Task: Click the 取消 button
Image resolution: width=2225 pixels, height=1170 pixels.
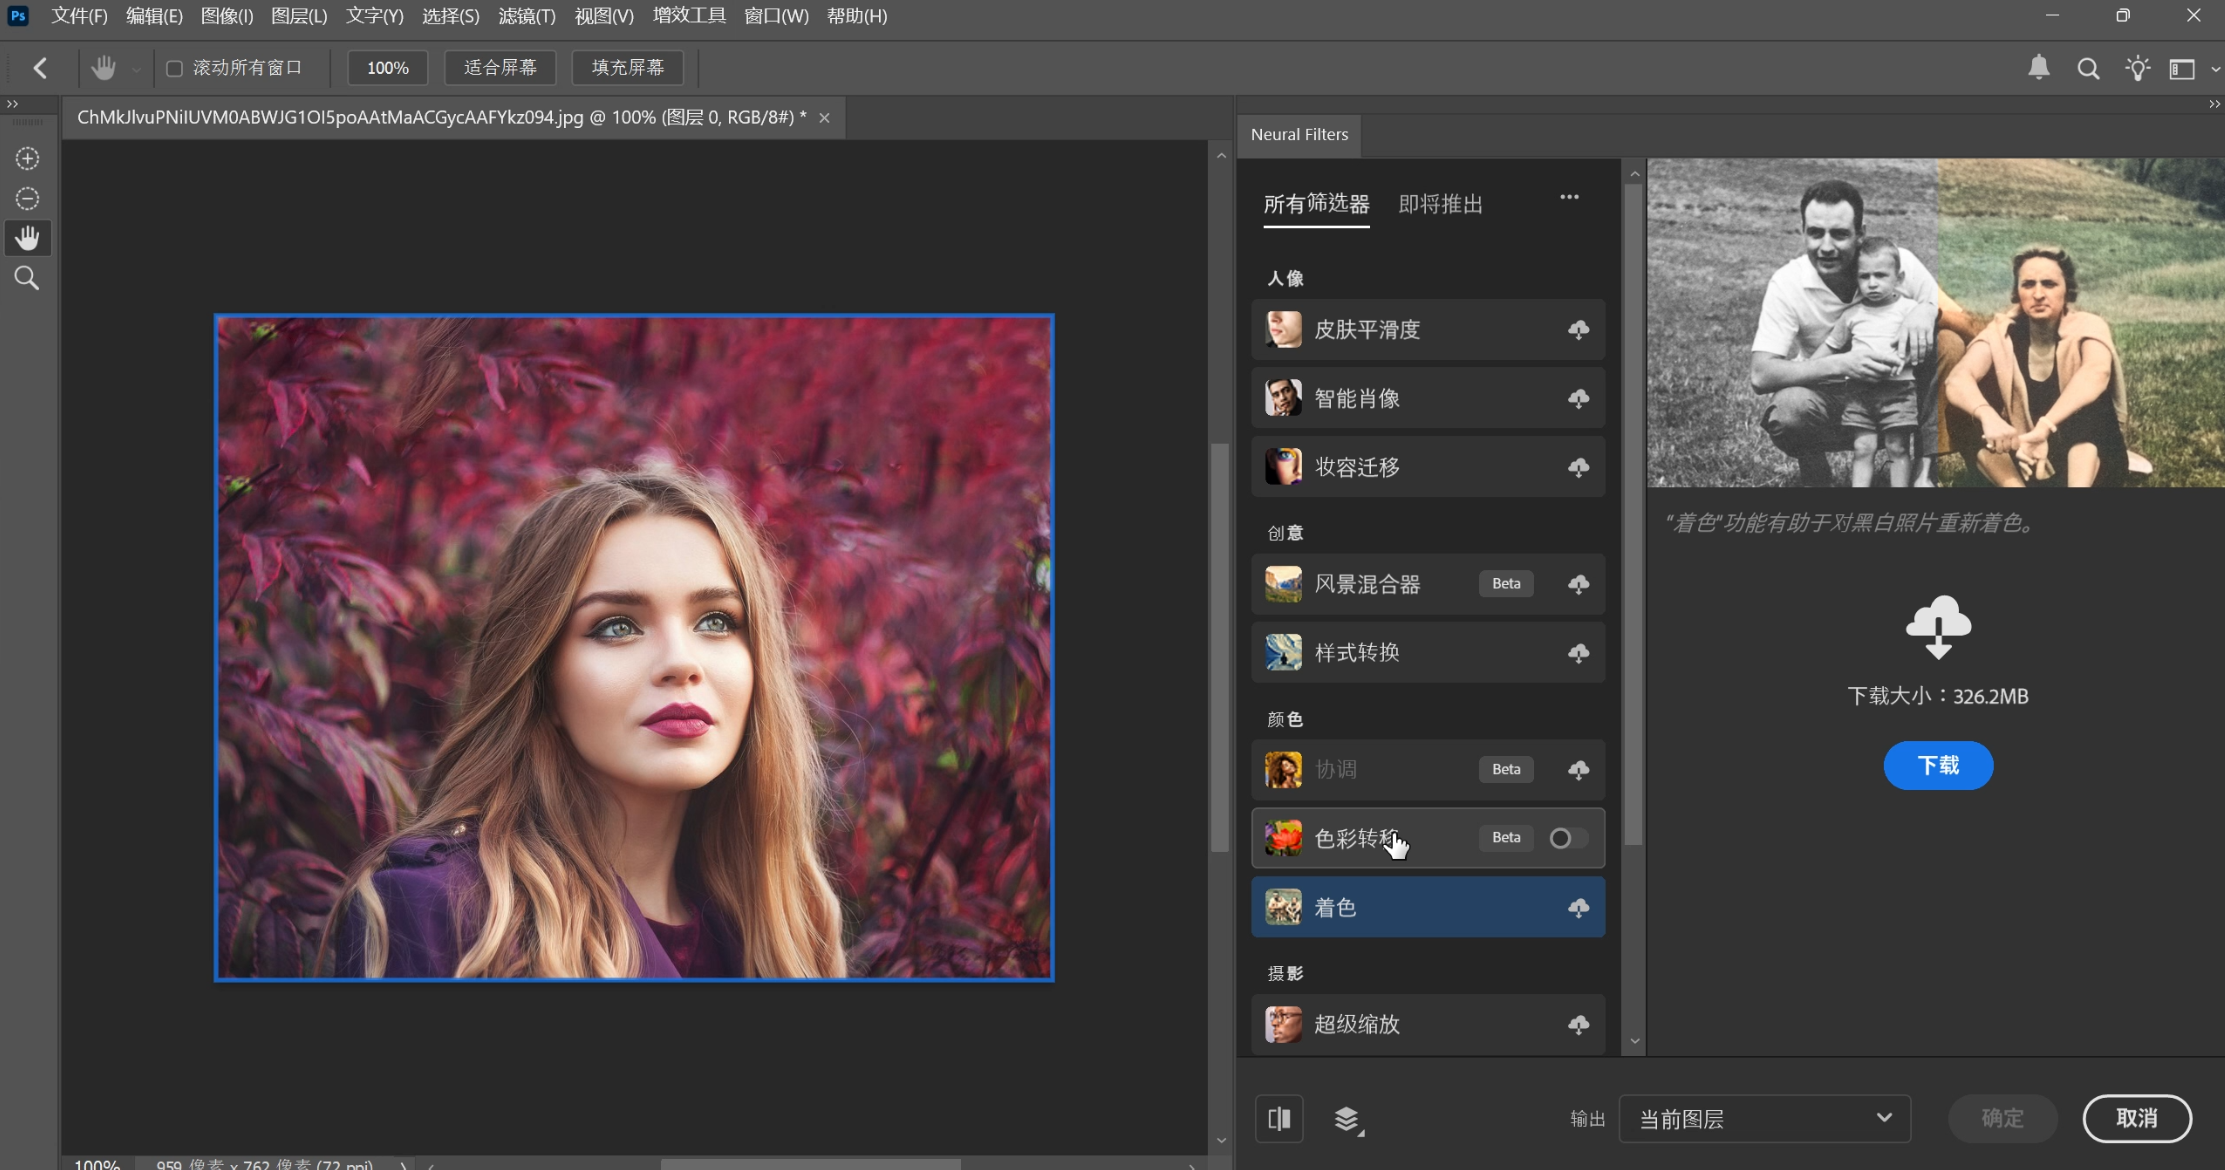Action: 2137,1118
